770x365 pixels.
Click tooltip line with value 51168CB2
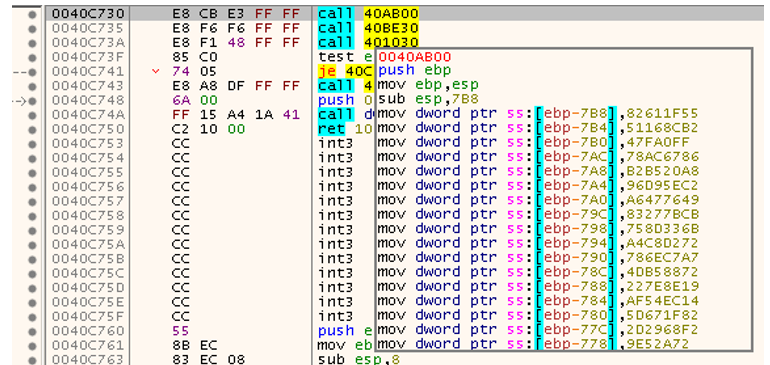[x=538, y=128]
